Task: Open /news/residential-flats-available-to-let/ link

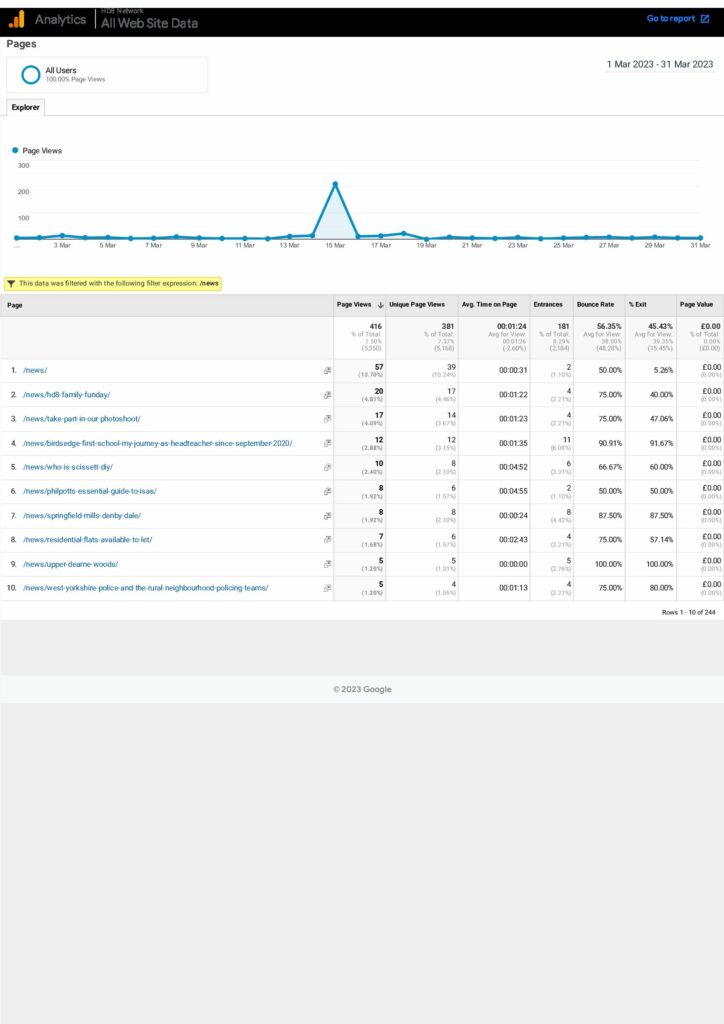Action: tap(87, 540)
